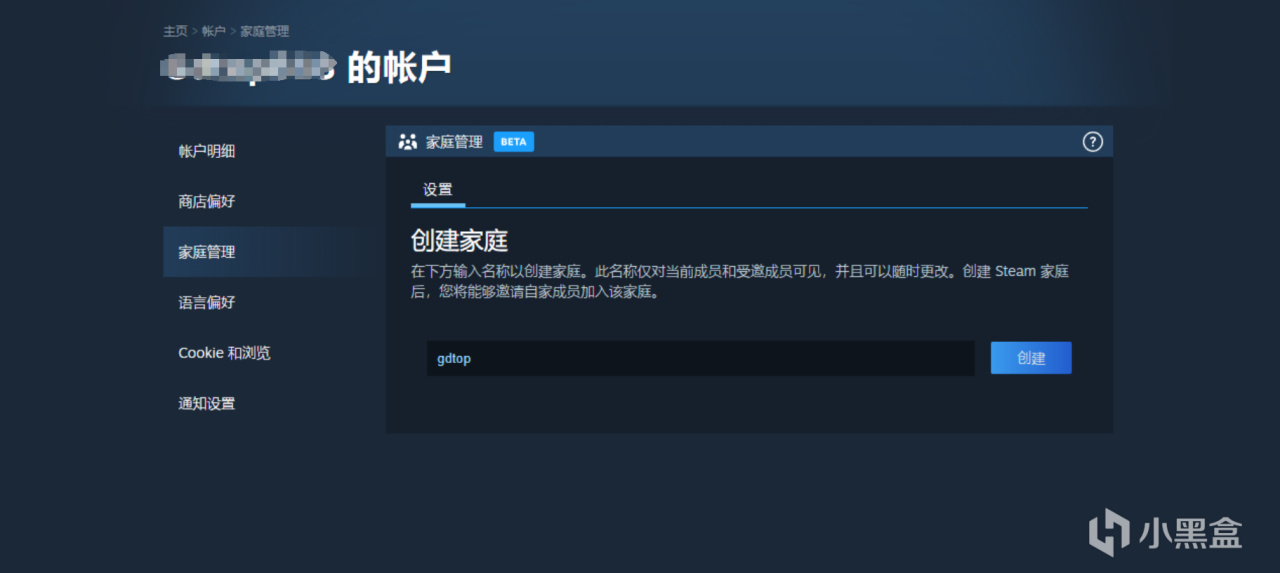Go to 帐户 breadcrumb link
This screenshot has width=1280, height=573.
click(x=214, y=31)
